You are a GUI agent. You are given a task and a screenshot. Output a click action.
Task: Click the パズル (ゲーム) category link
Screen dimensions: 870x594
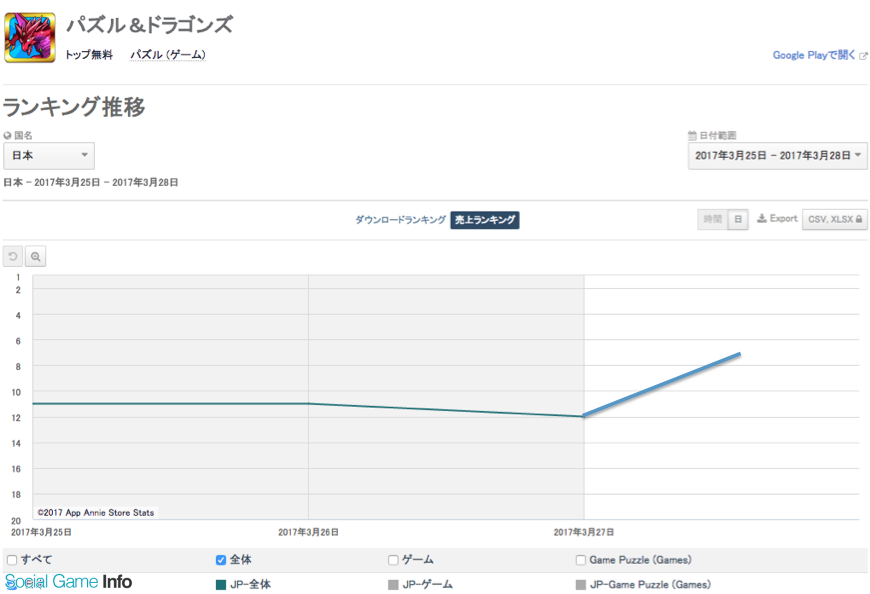point(168,54)
